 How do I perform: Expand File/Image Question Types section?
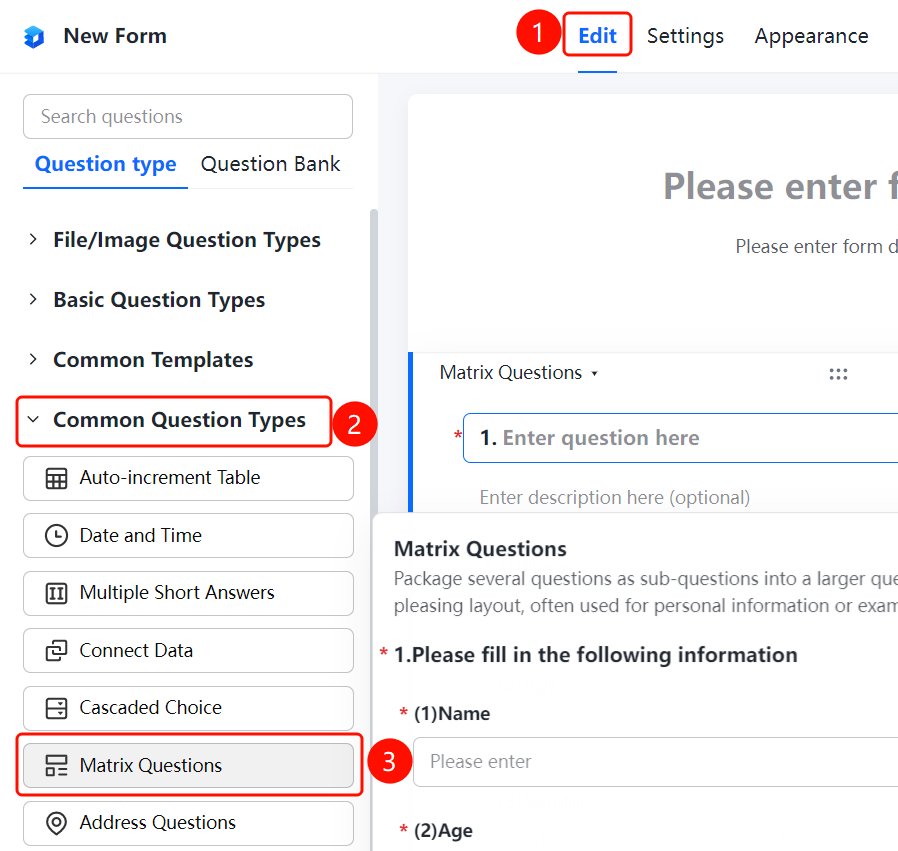(x=33, y=239)
